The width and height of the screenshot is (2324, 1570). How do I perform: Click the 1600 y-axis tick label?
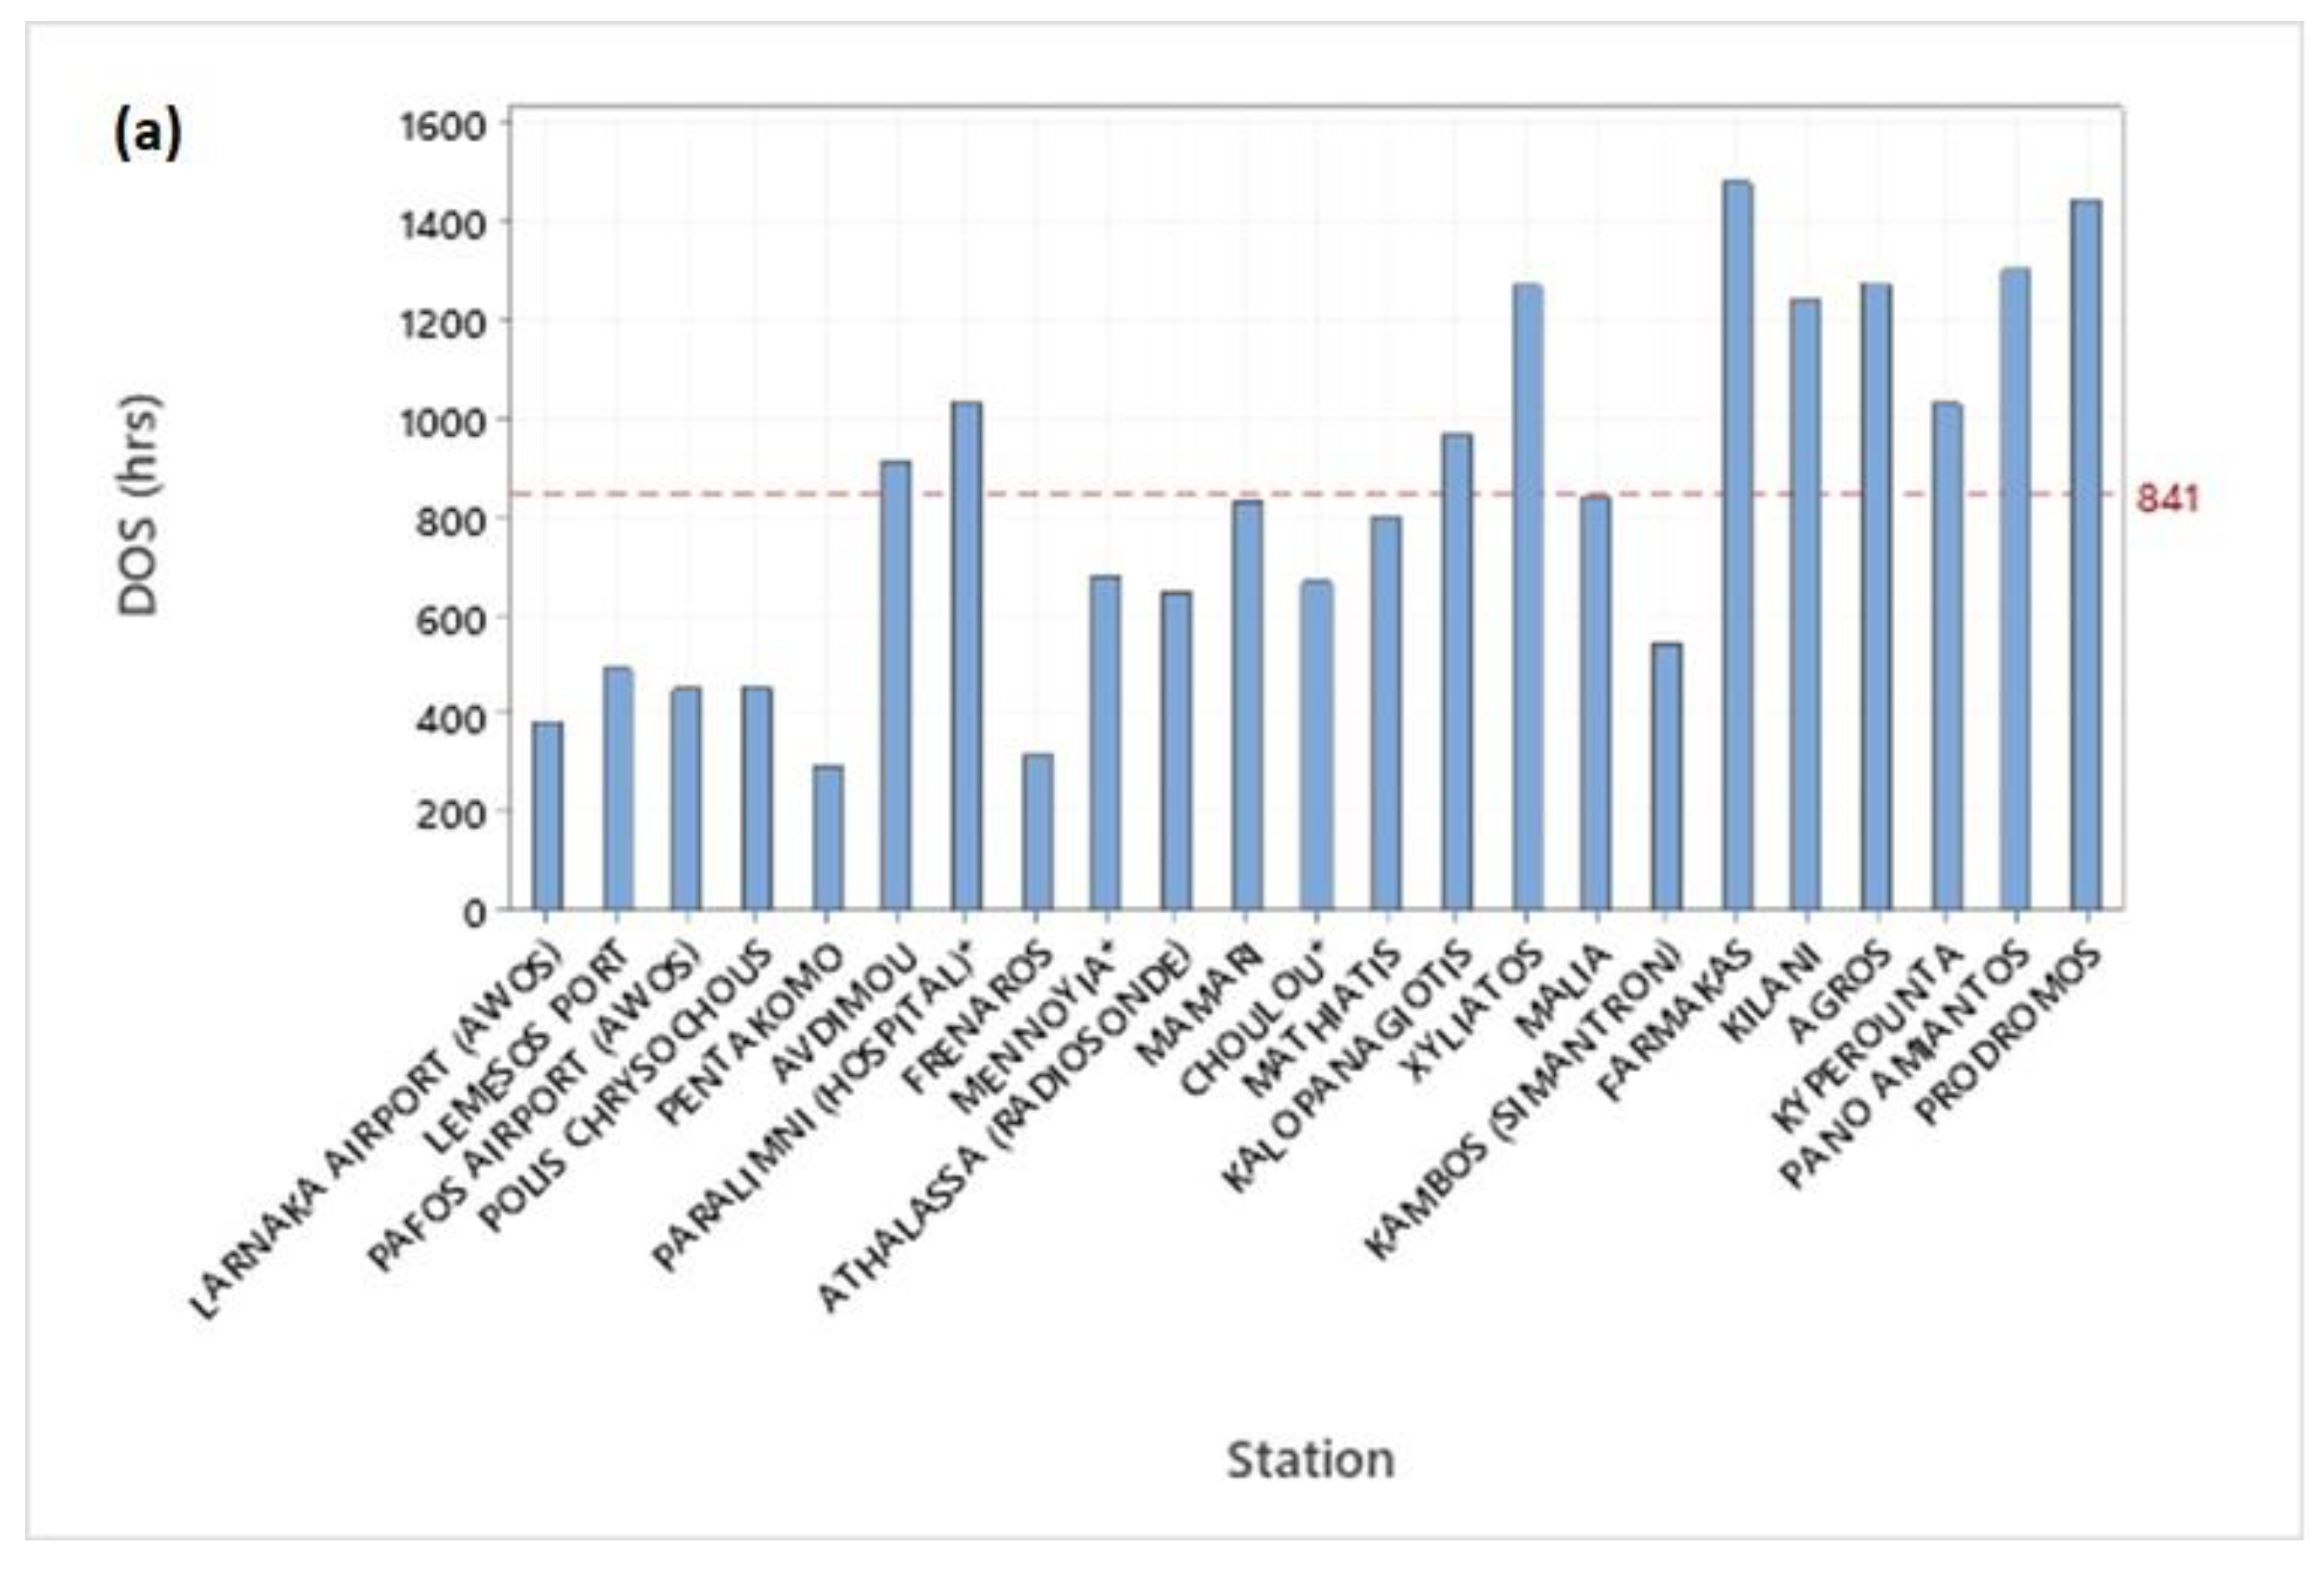click(x=442, y=127)
